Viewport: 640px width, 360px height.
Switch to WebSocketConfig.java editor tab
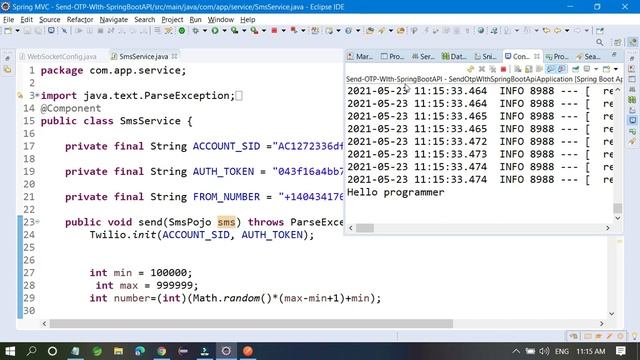(x=58, y=56)
